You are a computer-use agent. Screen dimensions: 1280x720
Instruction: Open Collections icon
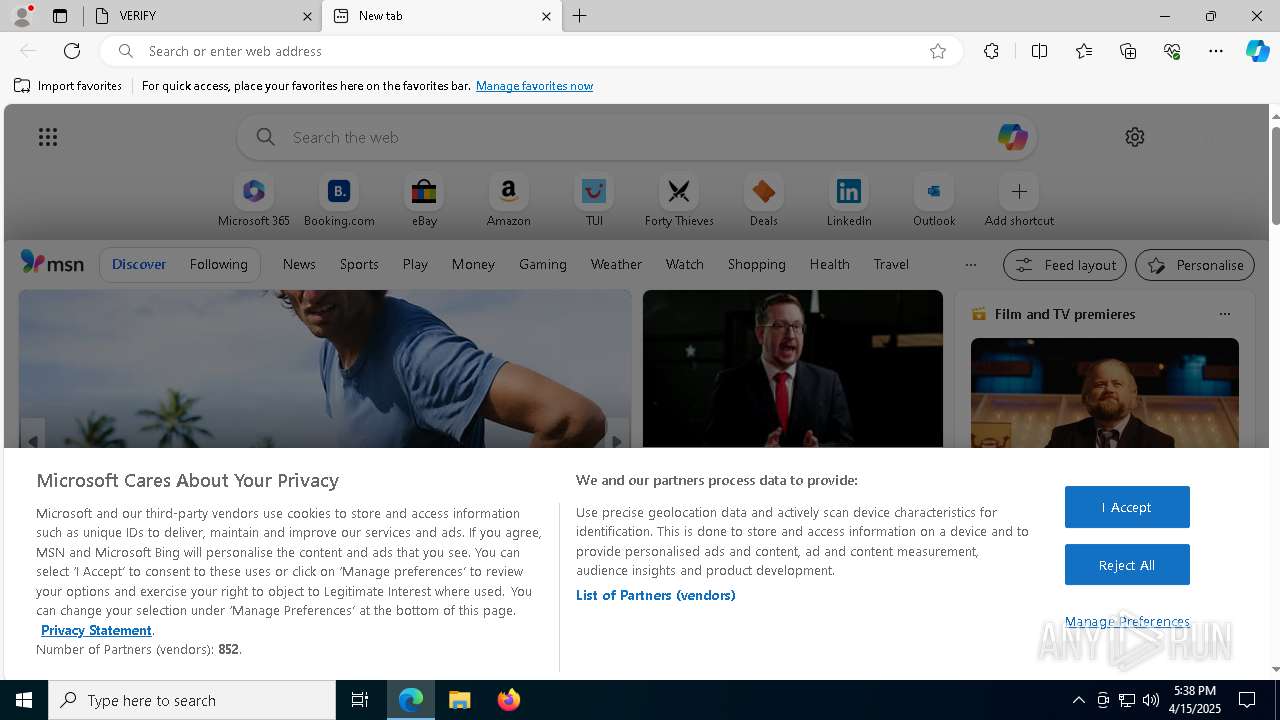1128,51
